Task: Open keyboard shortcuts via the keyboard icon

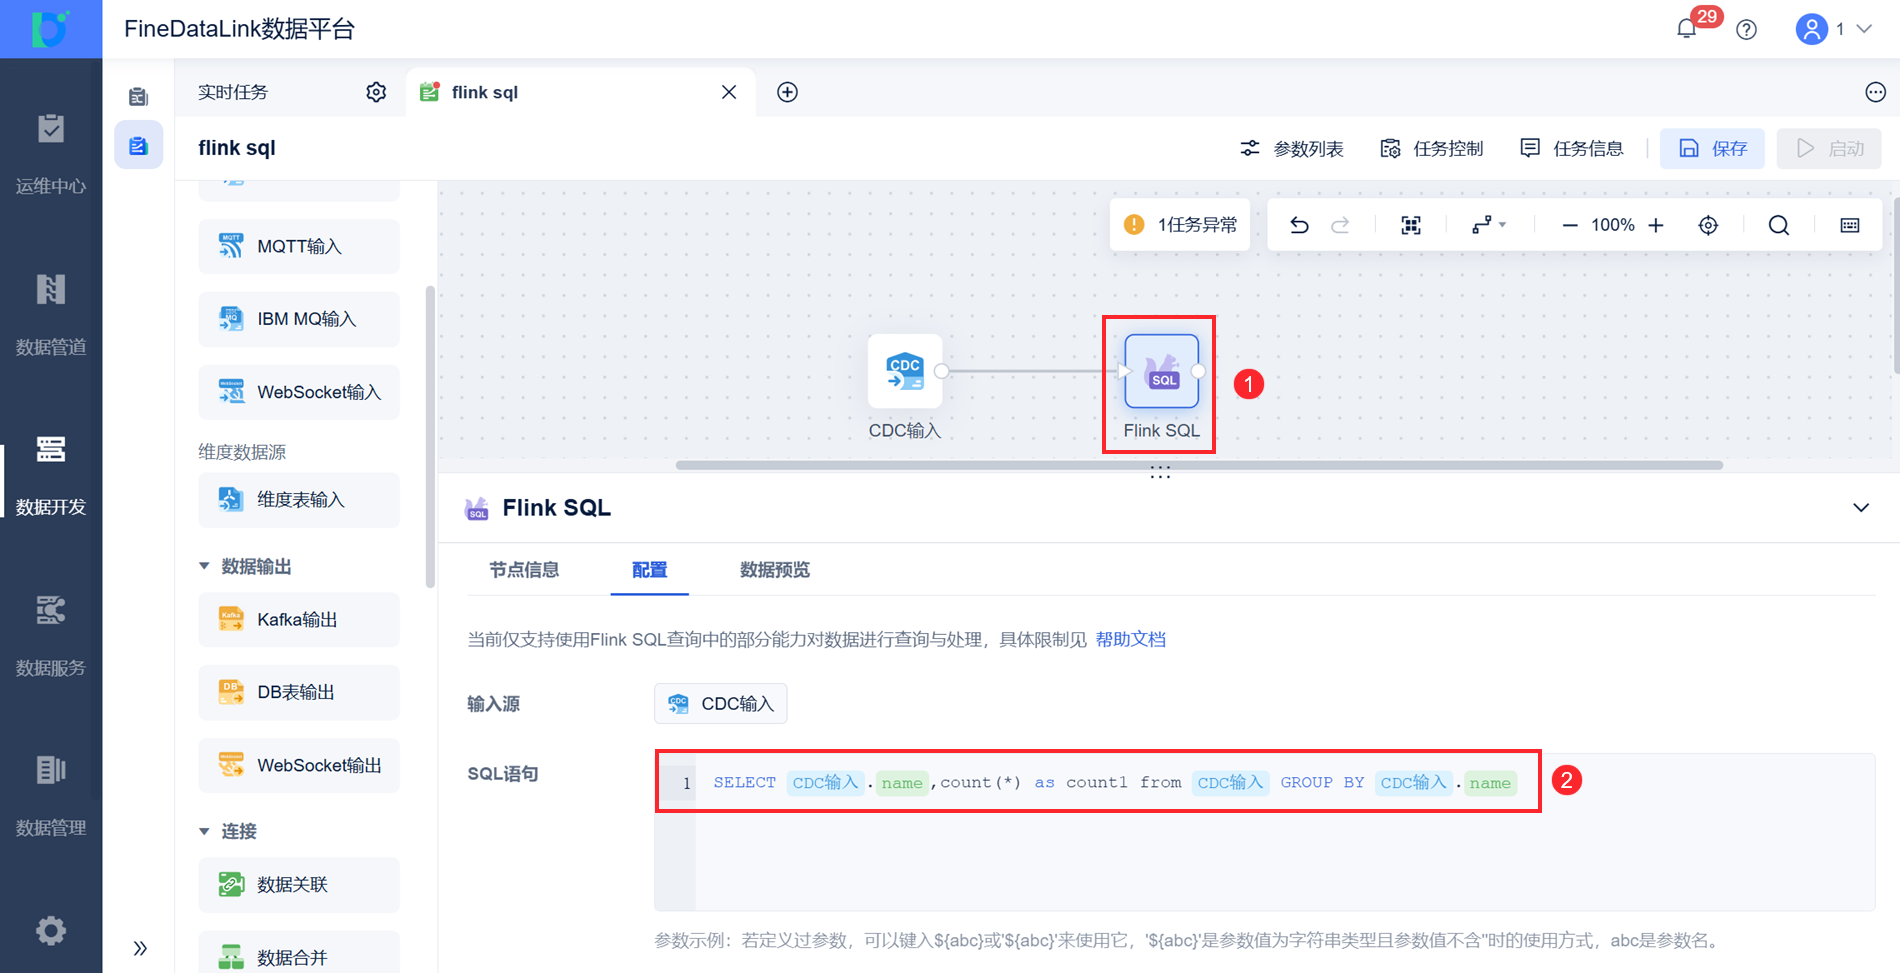Action: click(x=1850, y=224)
